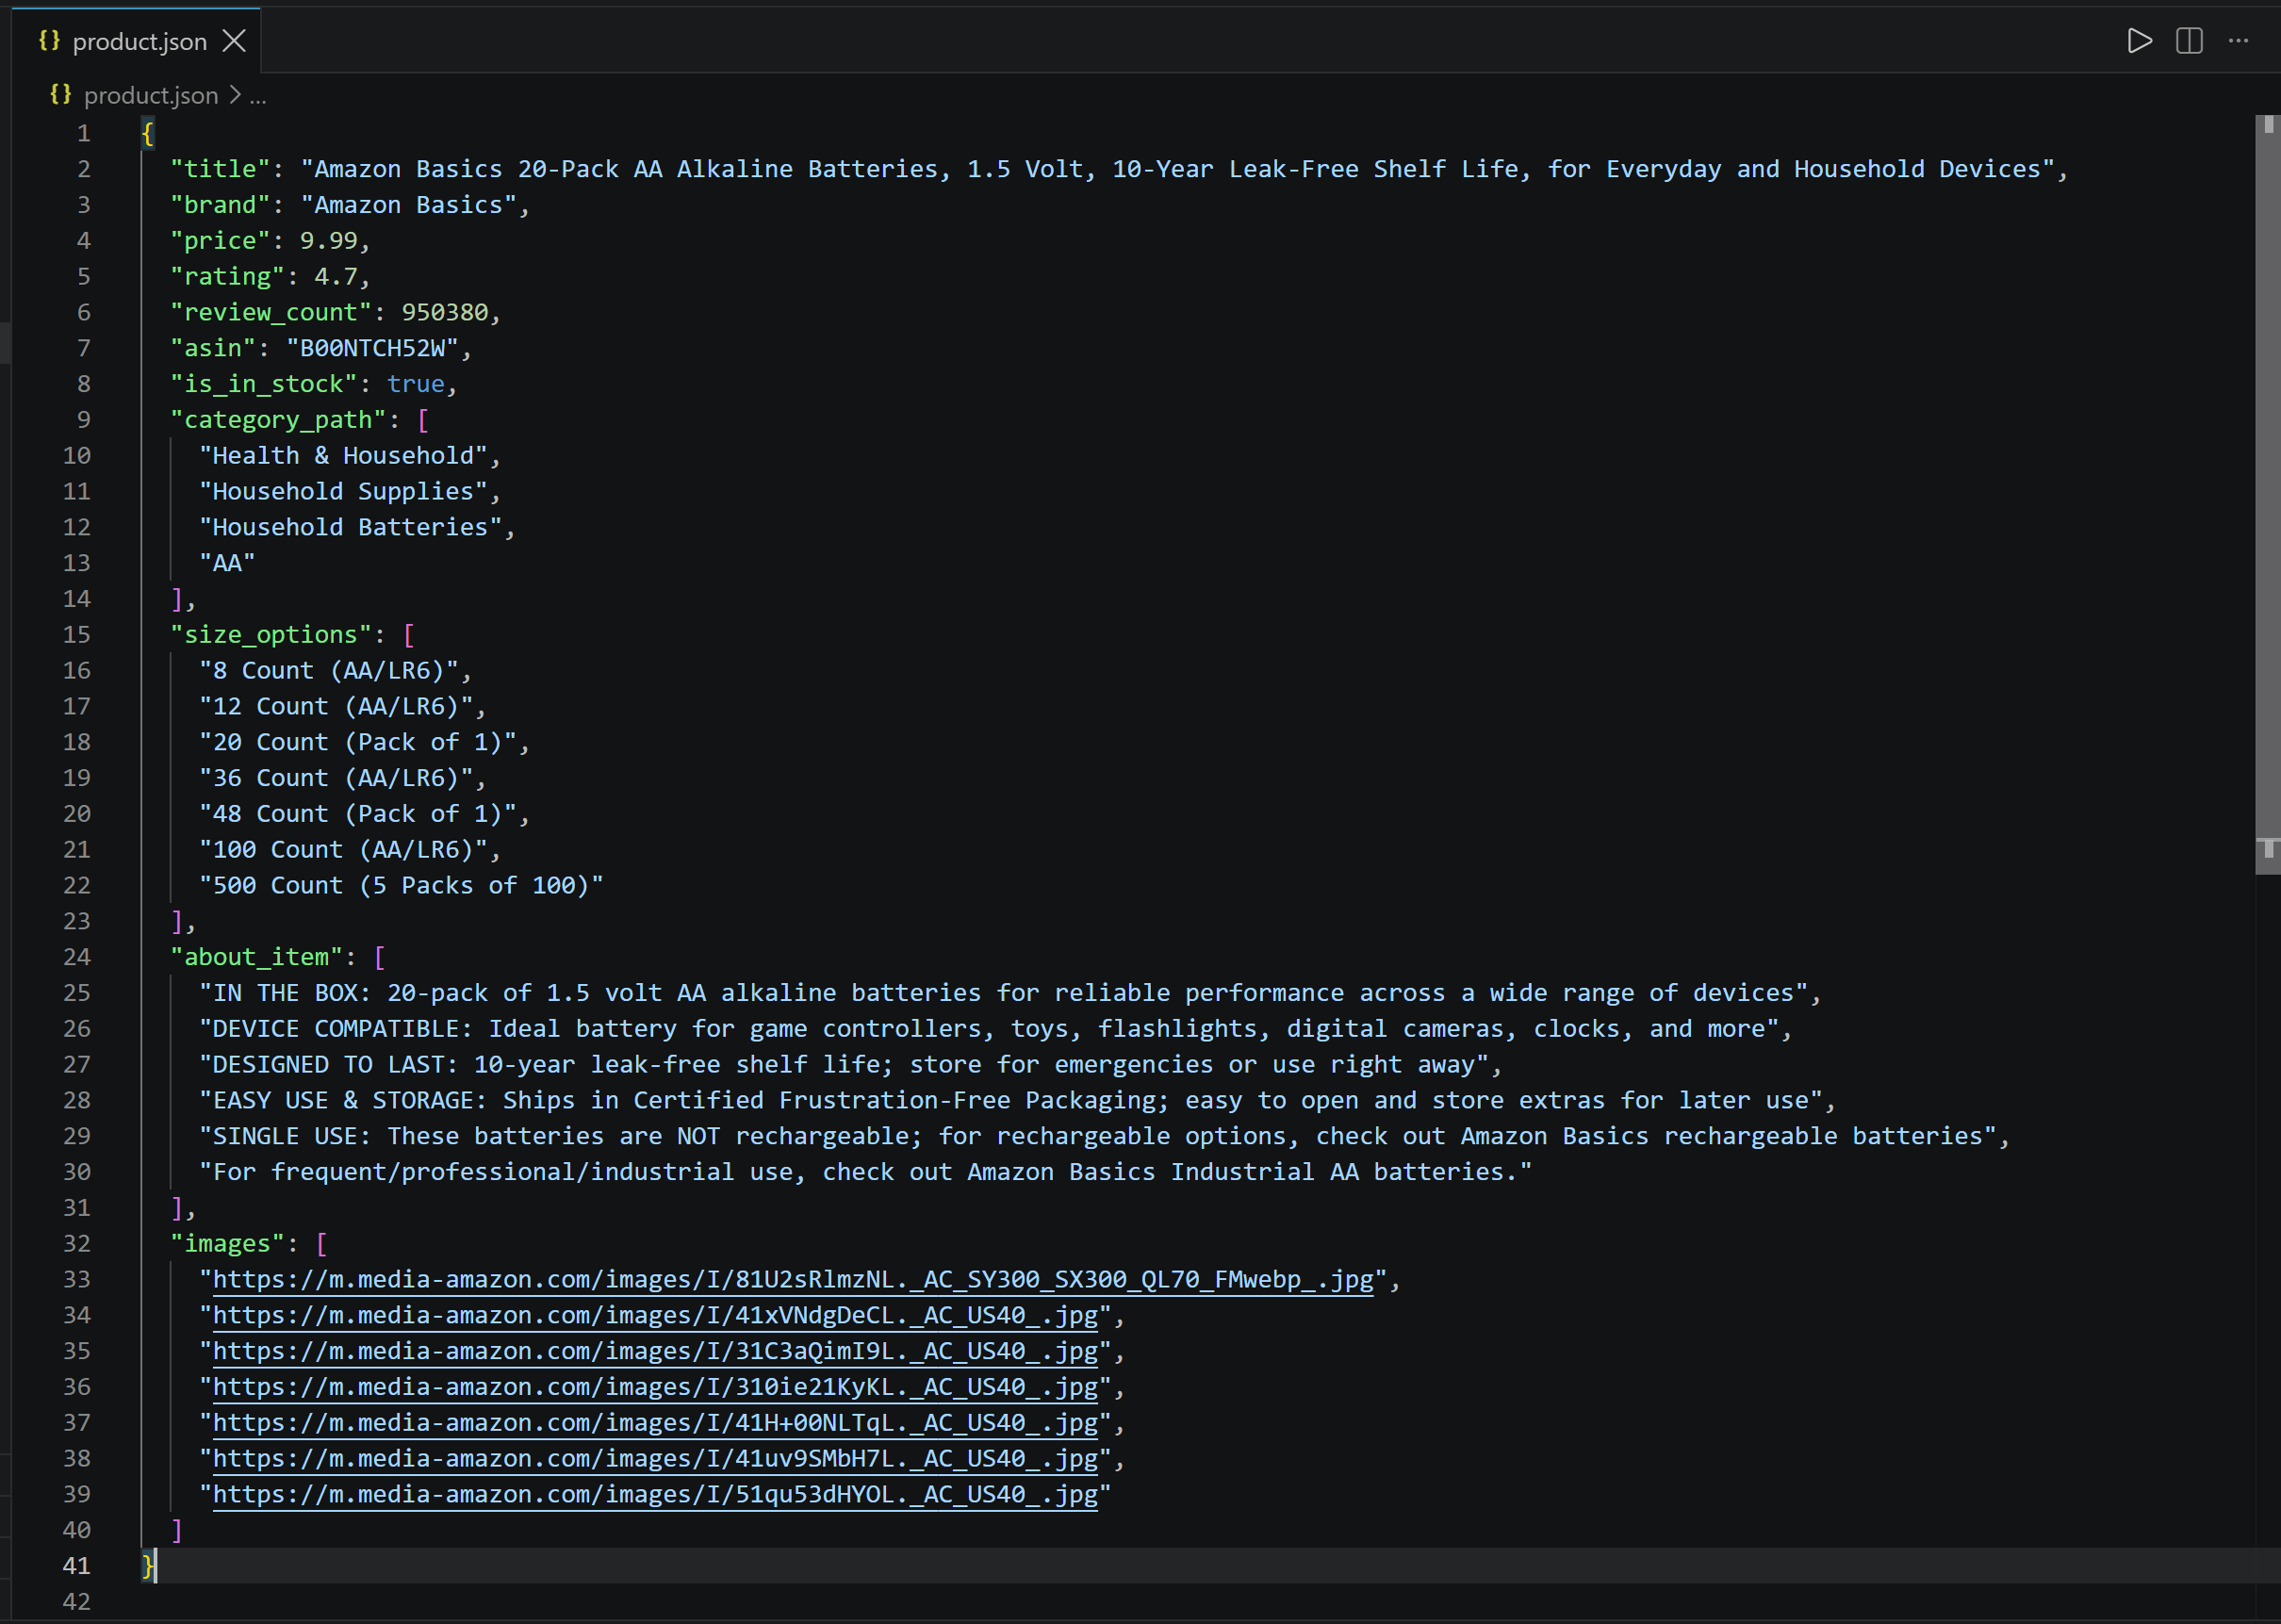Click the "DESIGNED TO LAST" string on line 27

tap(844, 1065)
